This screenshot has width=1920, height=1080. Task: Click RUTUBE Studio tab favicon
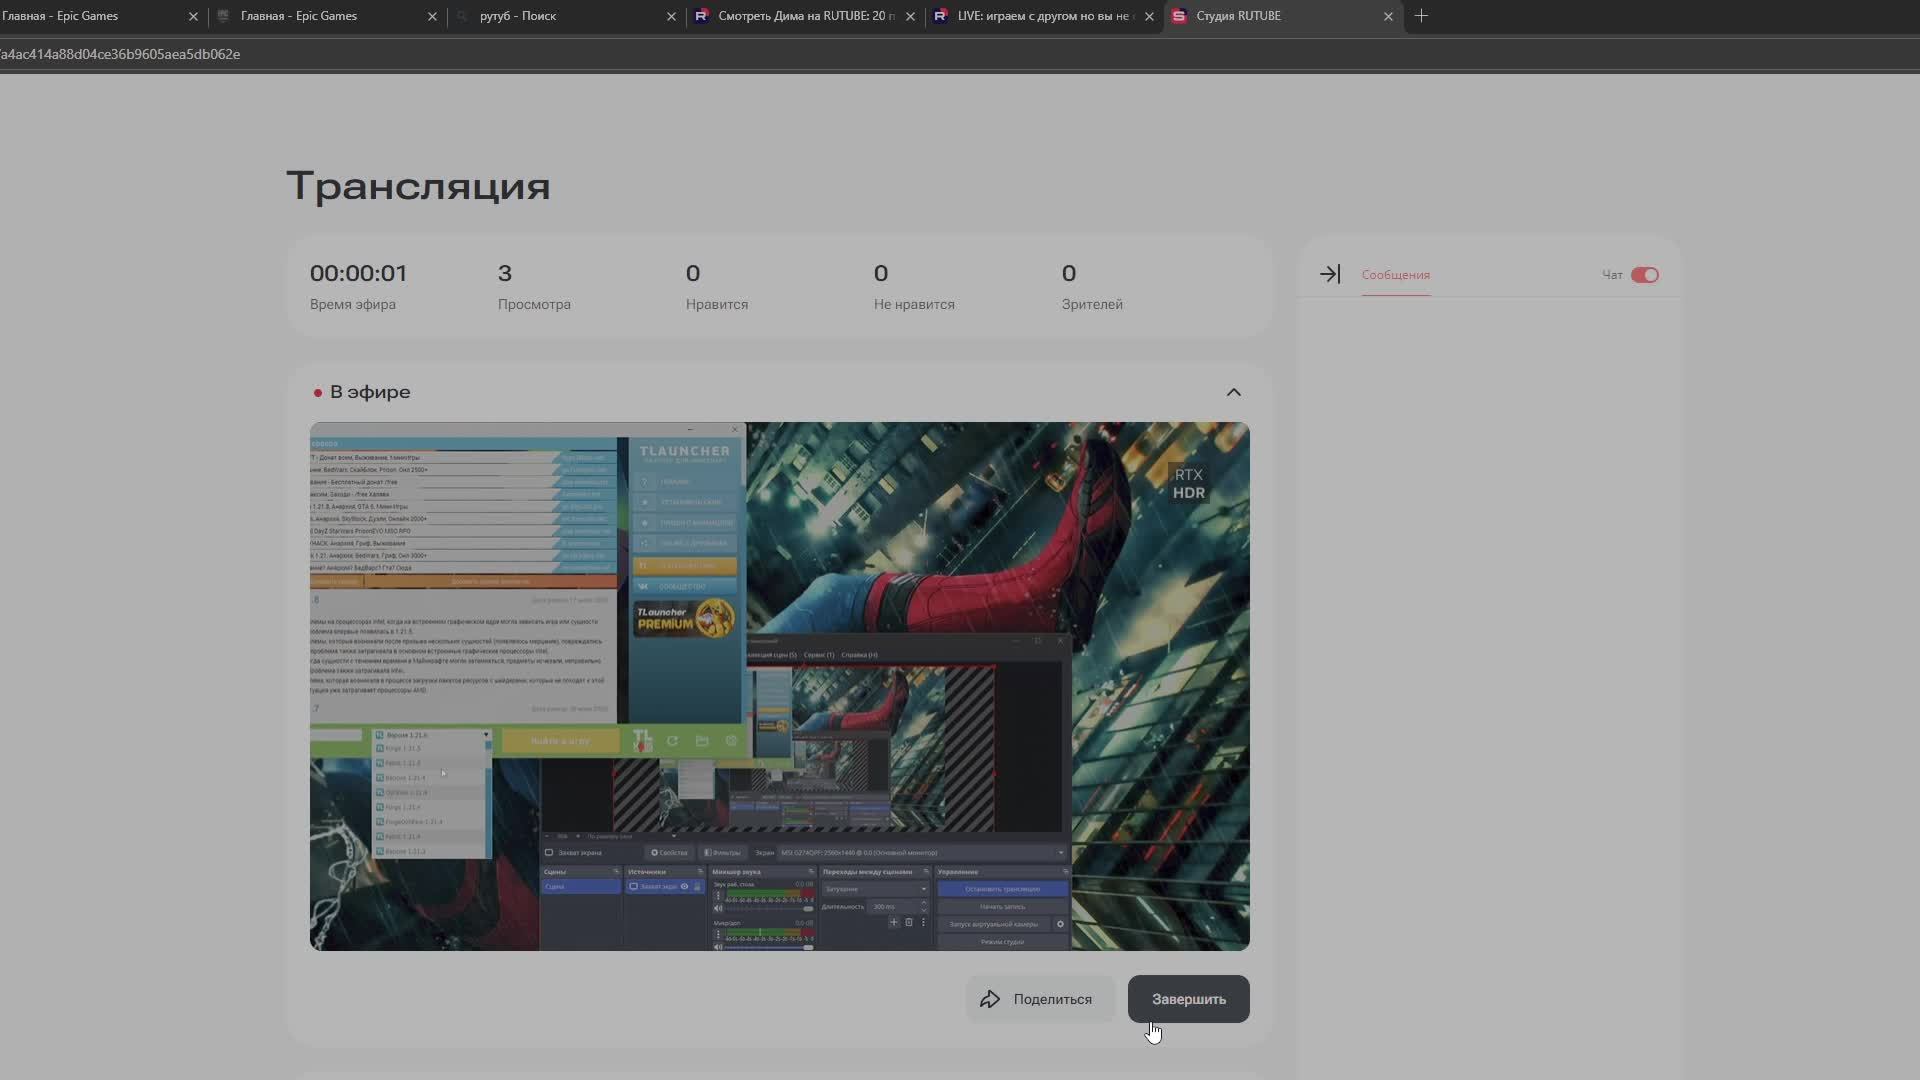[x=1179, y=16]
